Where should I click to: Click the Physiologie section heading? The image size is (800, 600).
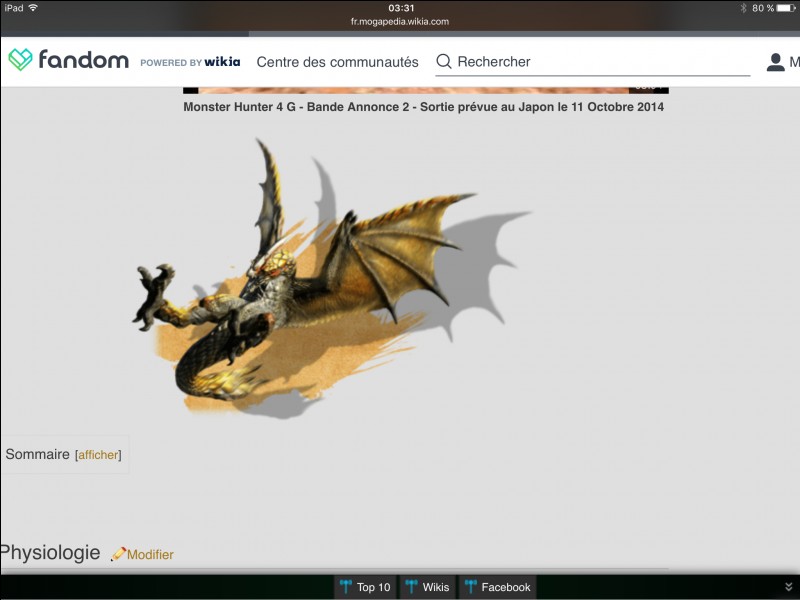pos(51,553)
